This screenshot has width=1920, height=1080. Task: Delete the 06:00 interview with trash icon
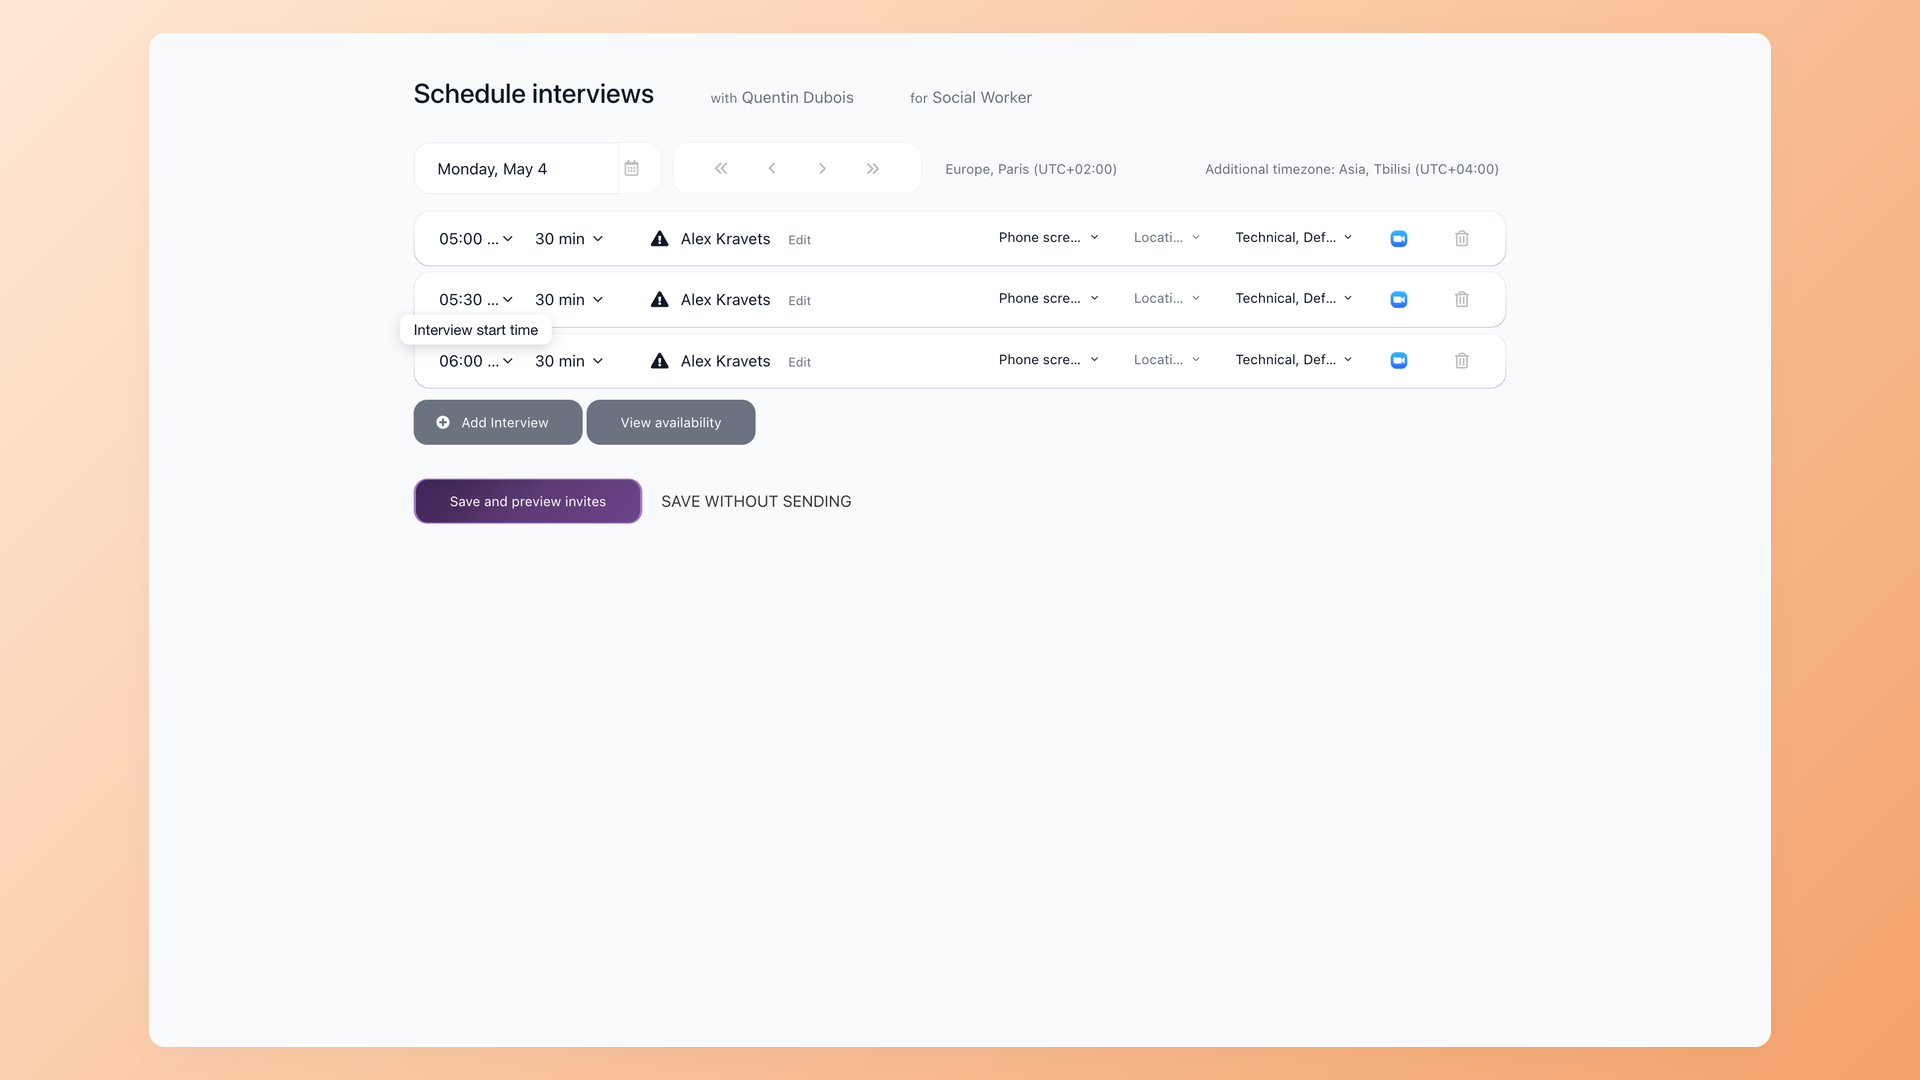[1462, 360]
